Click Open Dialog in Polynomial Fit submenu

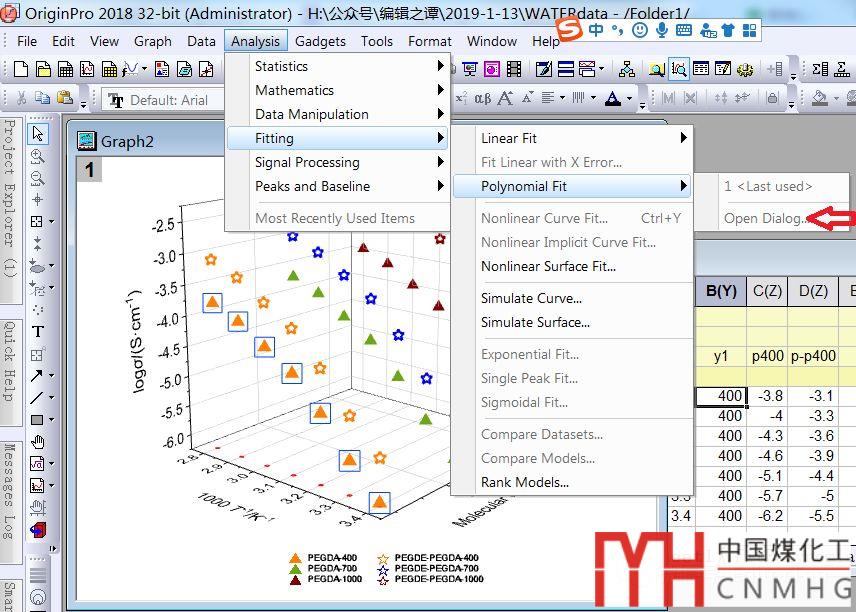(766, 218)
